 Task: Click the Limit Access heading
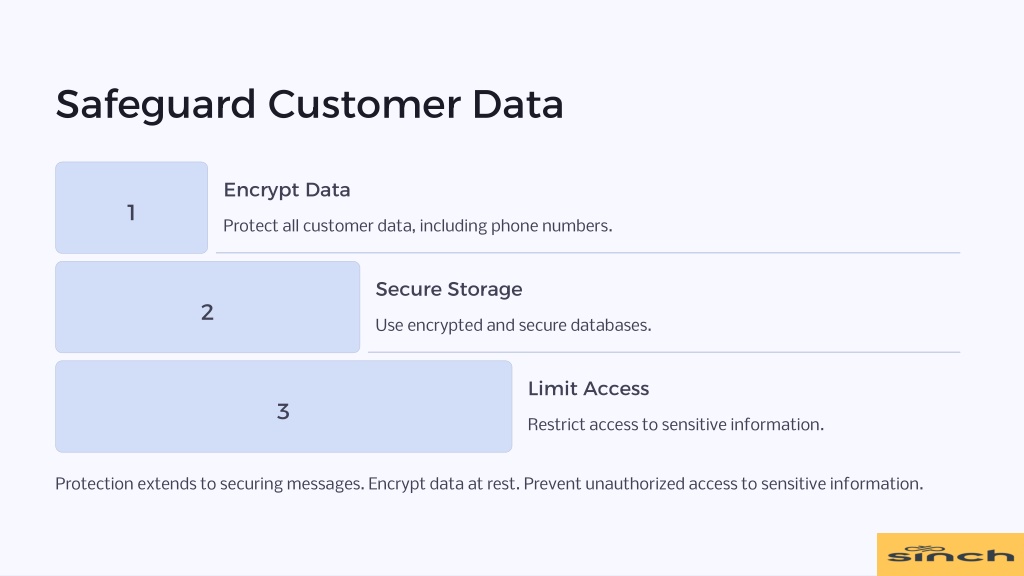point(588,389)
